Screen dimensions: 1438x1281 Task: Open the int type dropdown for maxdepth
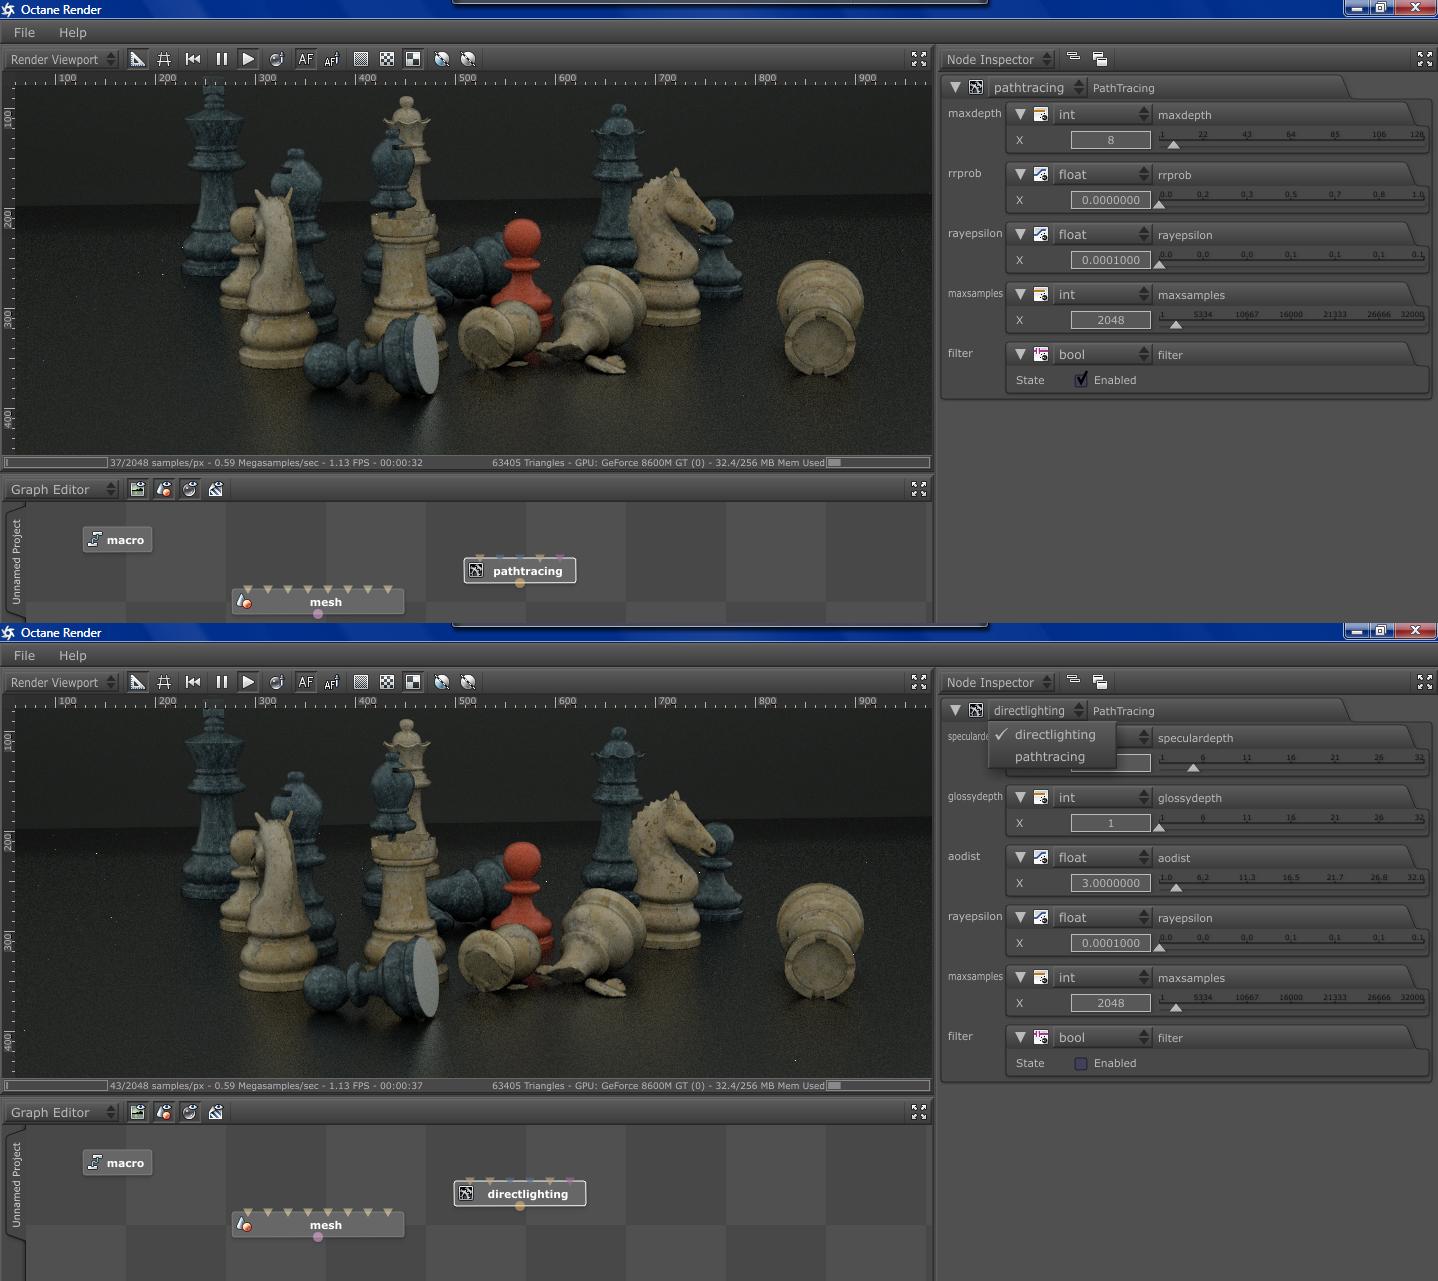click(1103, 114)
